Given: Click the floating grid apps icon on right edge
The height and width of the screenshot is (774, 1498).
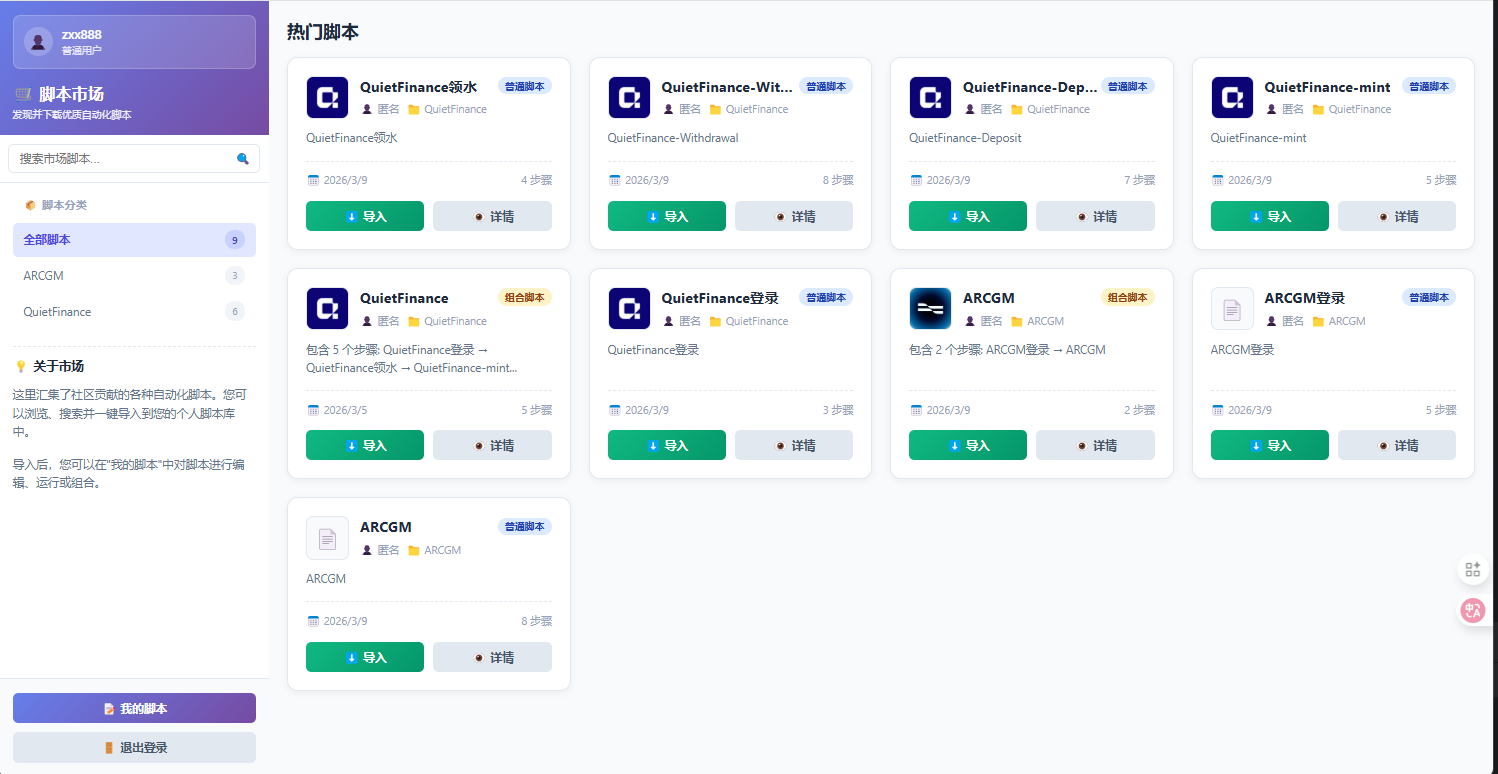Looking at the screenshot, I should coord(1473,570).
